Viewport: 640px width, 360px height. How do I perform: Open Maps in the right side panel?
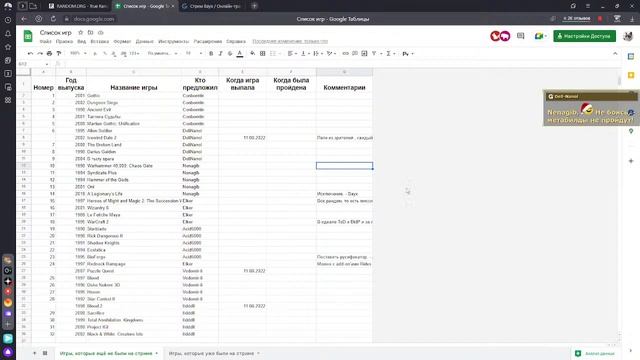[631, 131]
